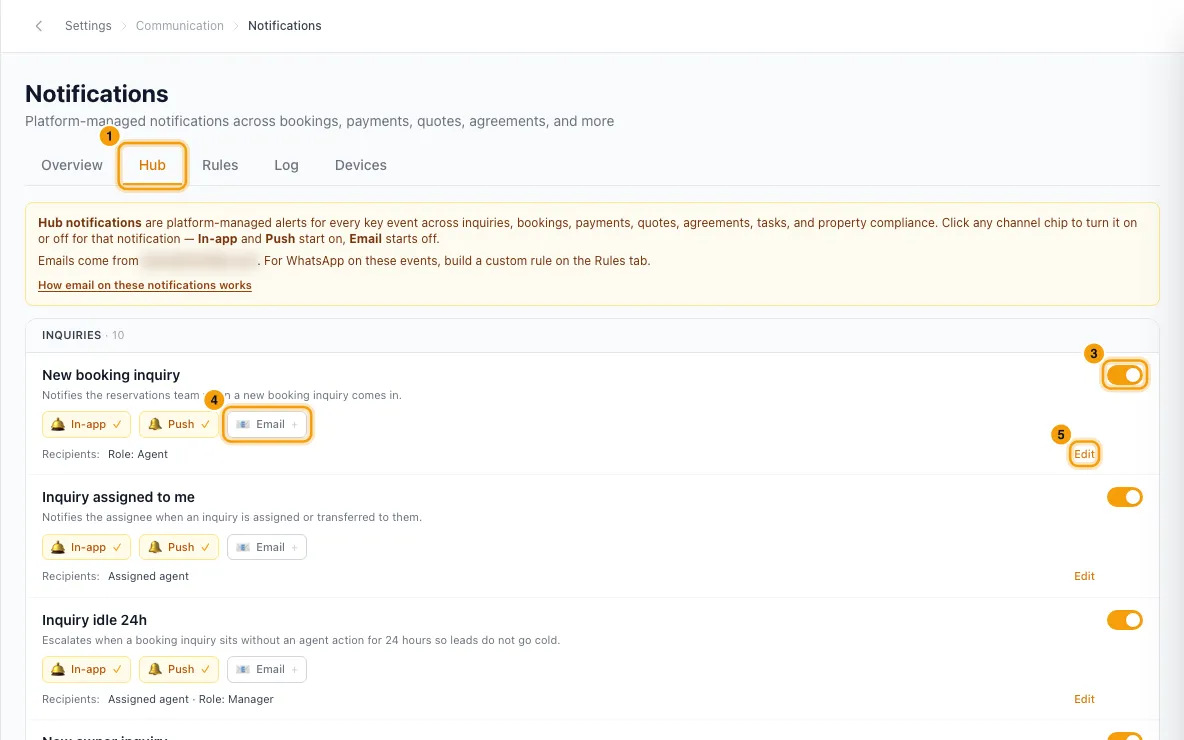Edit recipients for New booking inquiry

pos(1084,455)
